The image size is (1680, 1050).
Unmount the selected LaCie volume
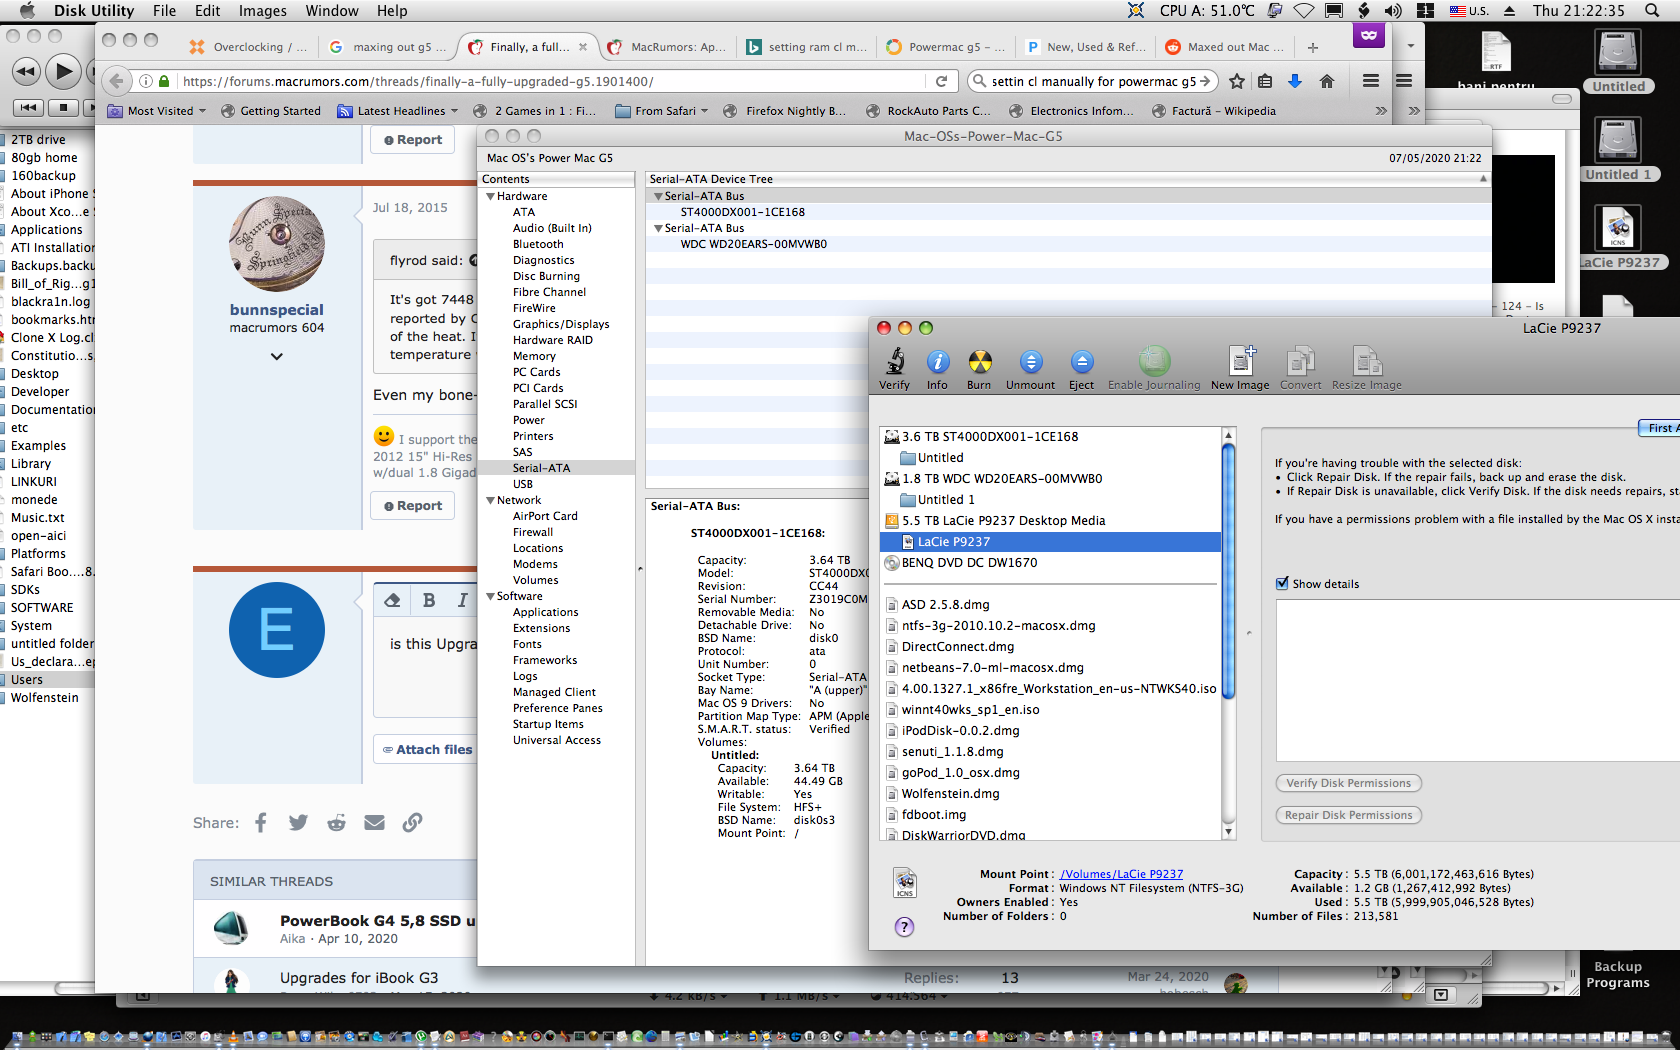tap(1030, 368)
